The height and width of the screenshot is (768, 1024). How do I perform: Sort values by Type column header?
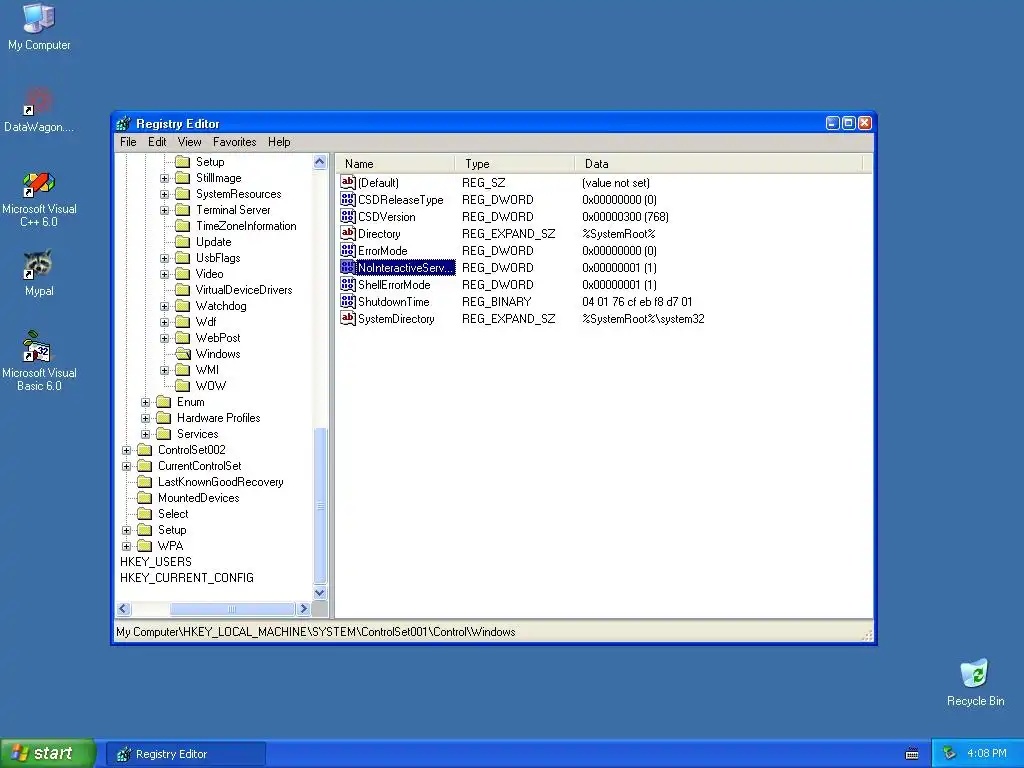(x=515, y=164)
